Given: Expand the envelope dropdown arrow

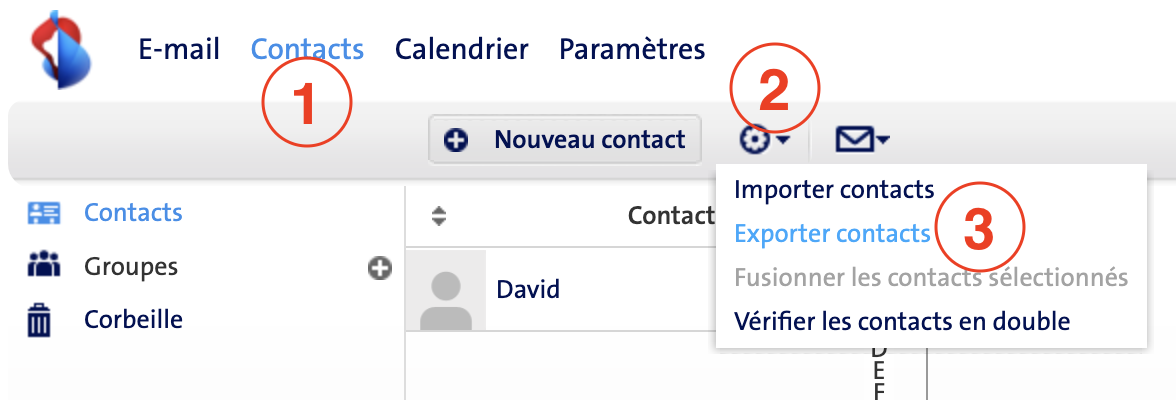Looking at the screenshot, I should [x=883, y=140].
